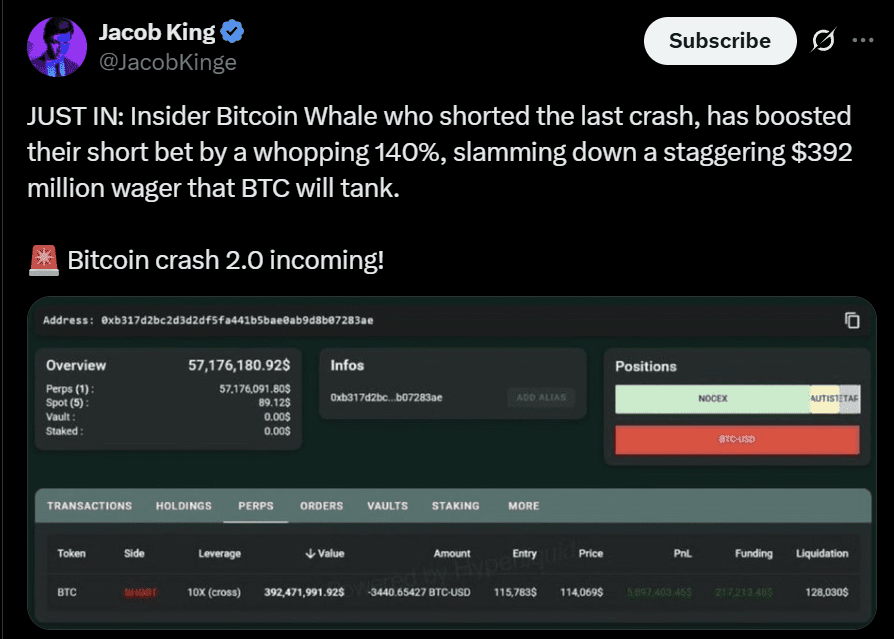Select the ORDERS tab
Image resolution: width=894 pixels, height=639 pixels.
321,506
